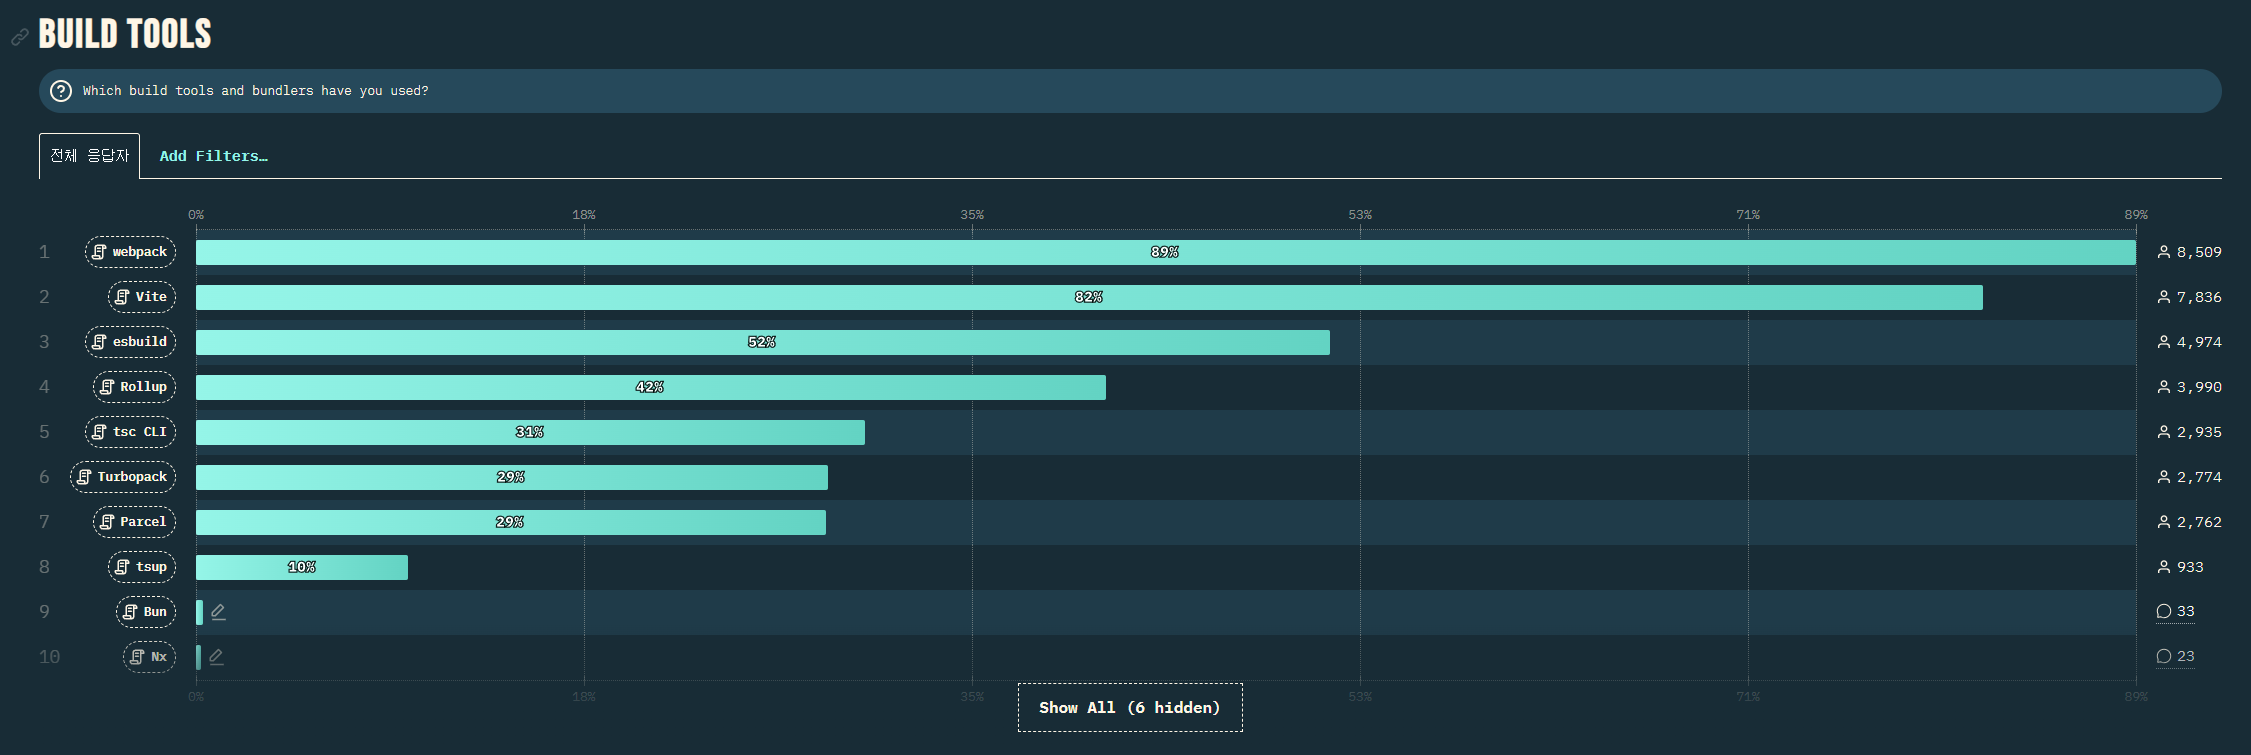Click the Show All (6 hidden) button

point(1130,708)
